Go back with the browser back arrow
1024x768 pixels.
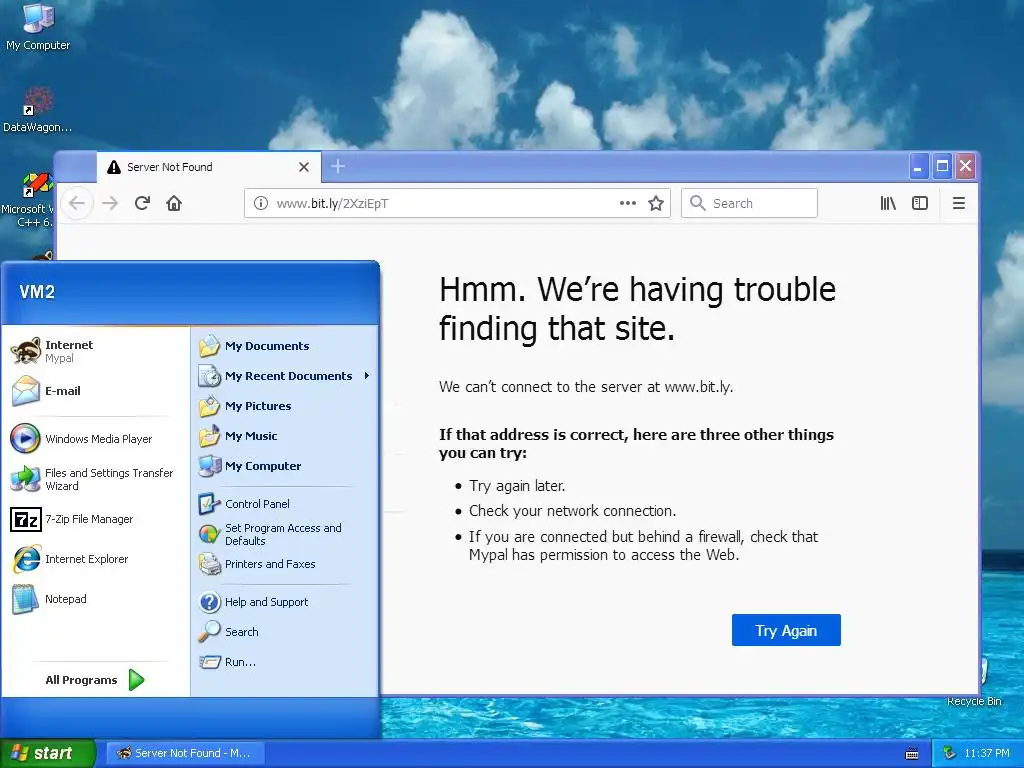coord(77,203)
